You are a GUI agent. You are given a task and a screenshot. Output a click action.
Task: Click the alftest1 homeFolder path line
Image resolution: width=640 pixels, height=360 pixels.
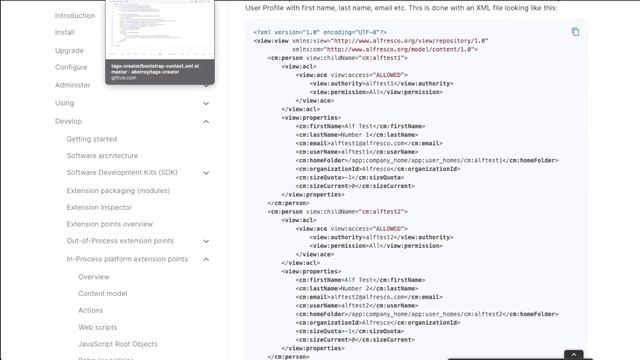pos(427,160)
